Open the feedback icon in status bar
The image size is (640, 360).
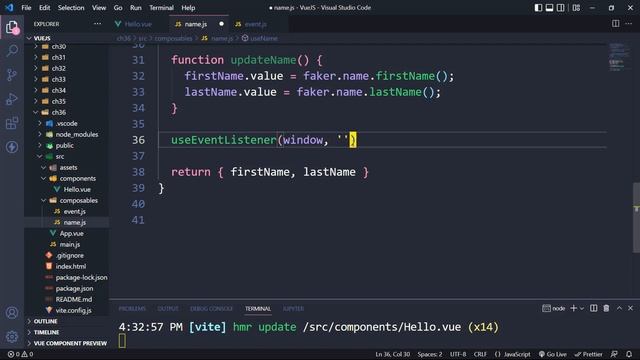[x=614, y=354]
